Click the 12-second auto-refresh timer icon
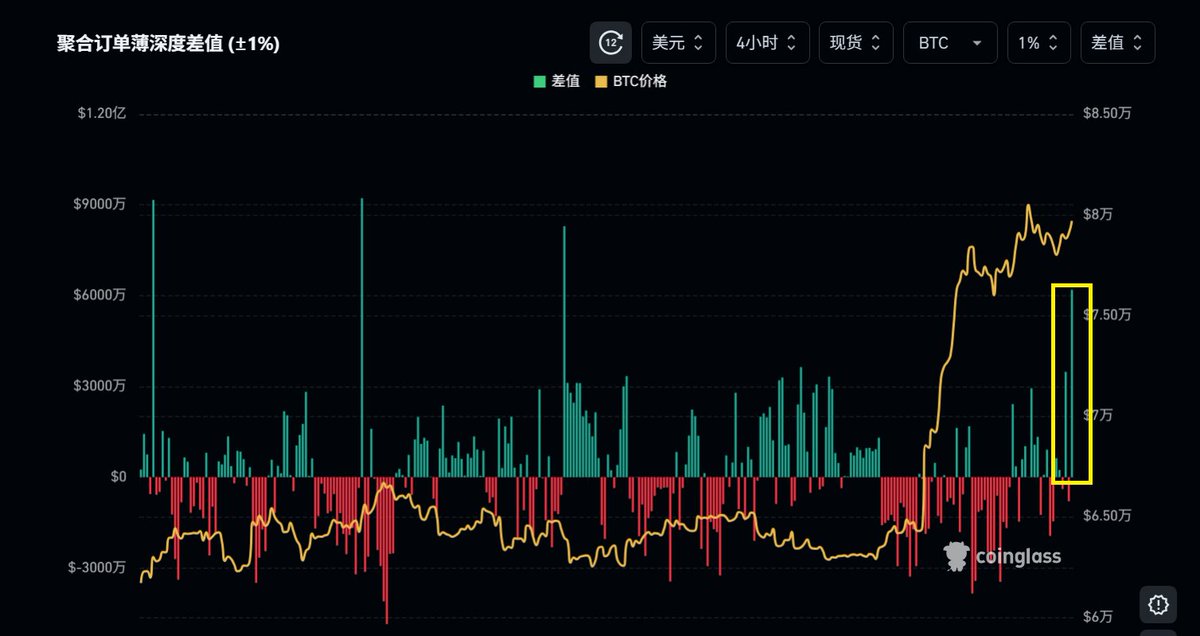Viewport: 1200px width, 636px height. (611, 43)
